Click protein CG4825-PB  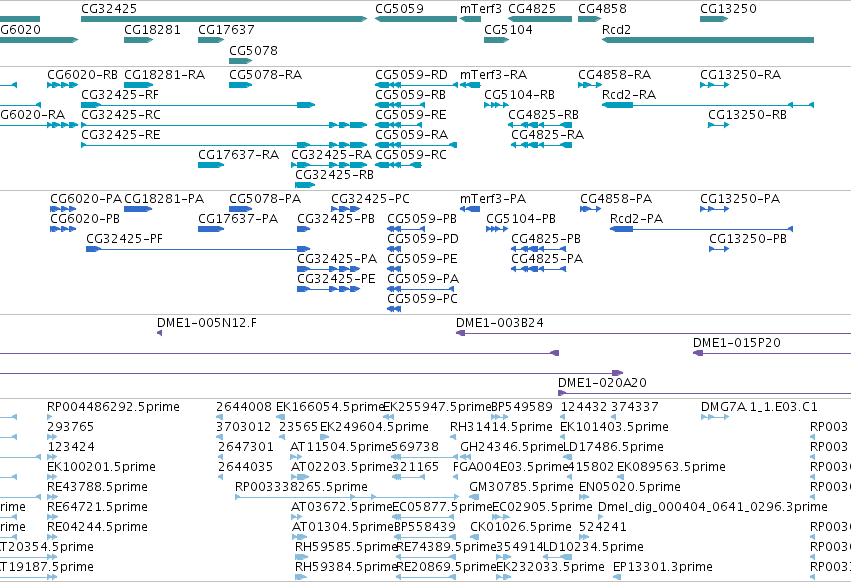[x=546, y=239]
